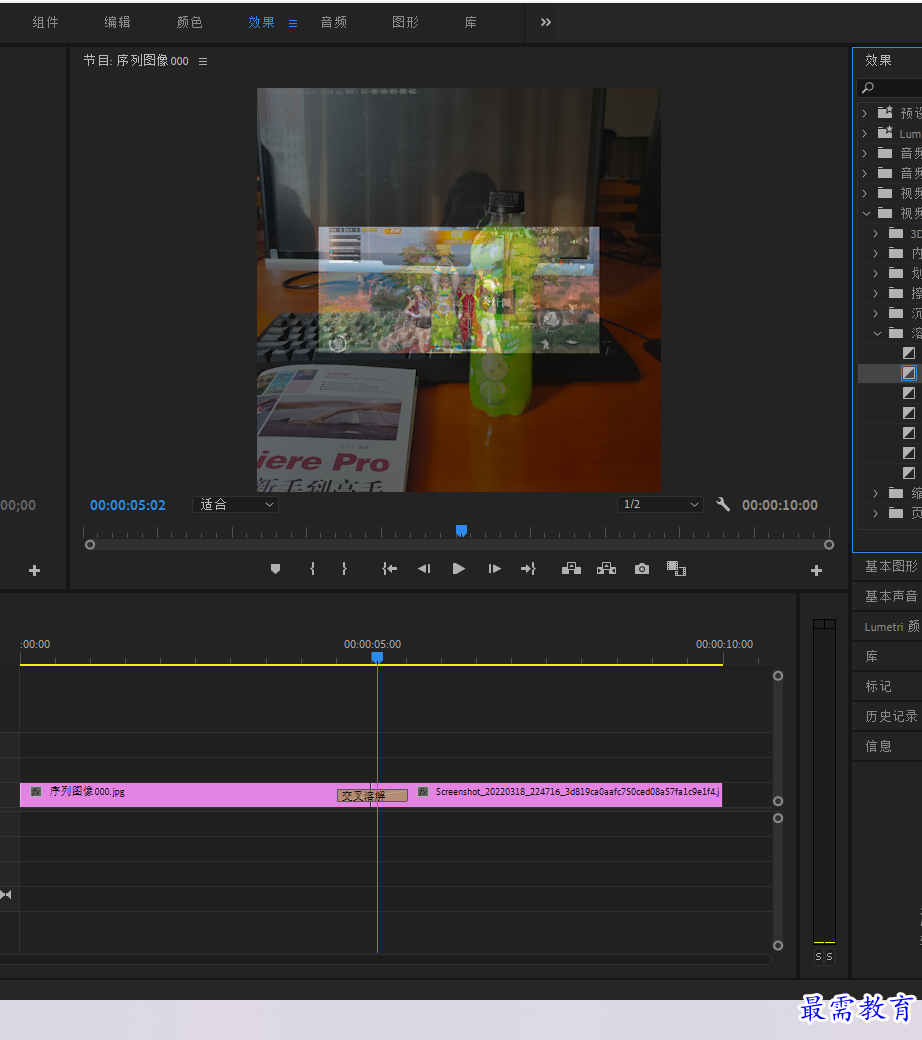Viewport: 922px width, 1040px height.
Task: Toggle the right channel solo S button
Action: coord(829,956)
